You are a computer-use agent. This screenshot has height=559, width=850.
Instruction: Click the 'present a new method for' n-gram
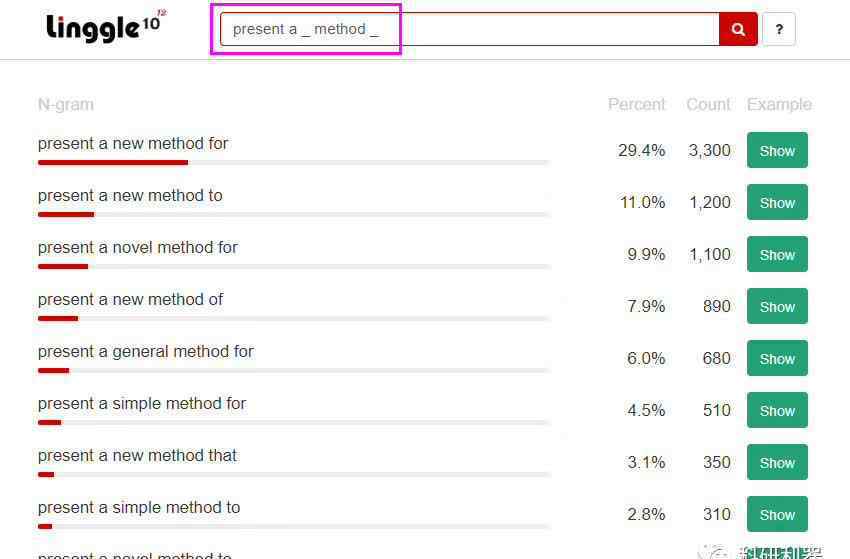click(x=133, y=144)
